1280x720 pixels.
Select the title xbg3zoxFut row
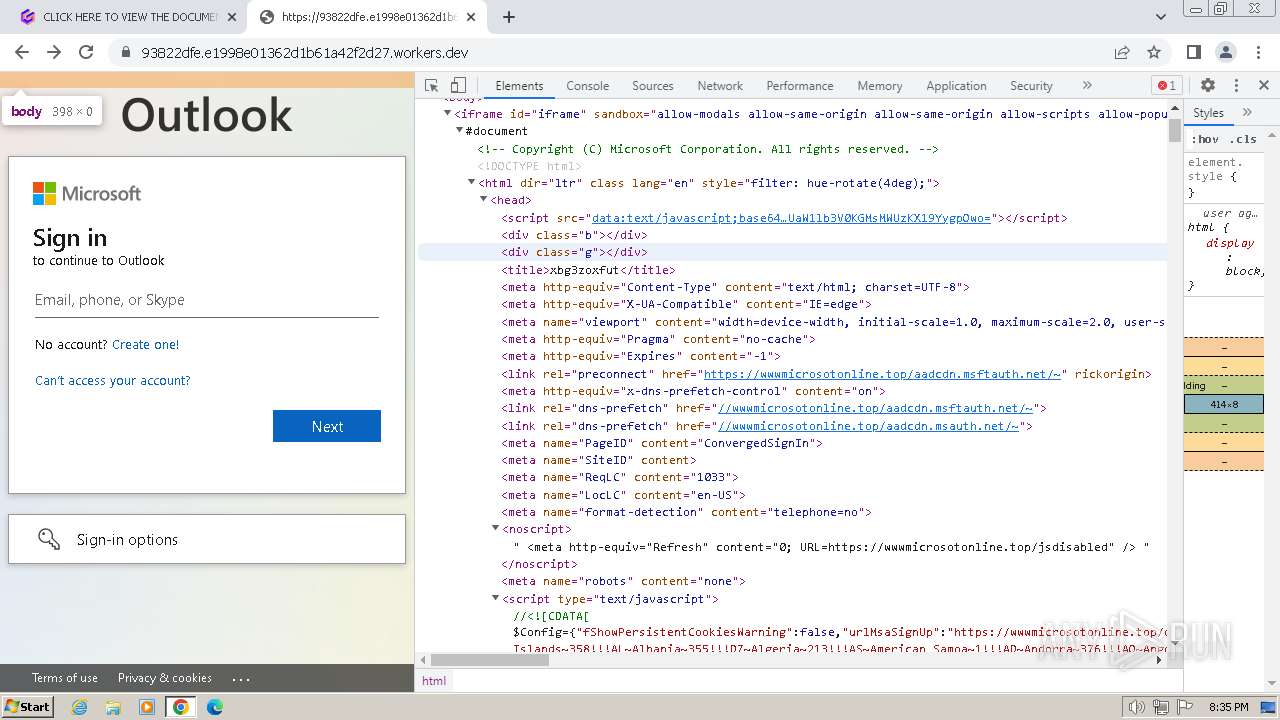pyautogui.click(x=588, y=270)
